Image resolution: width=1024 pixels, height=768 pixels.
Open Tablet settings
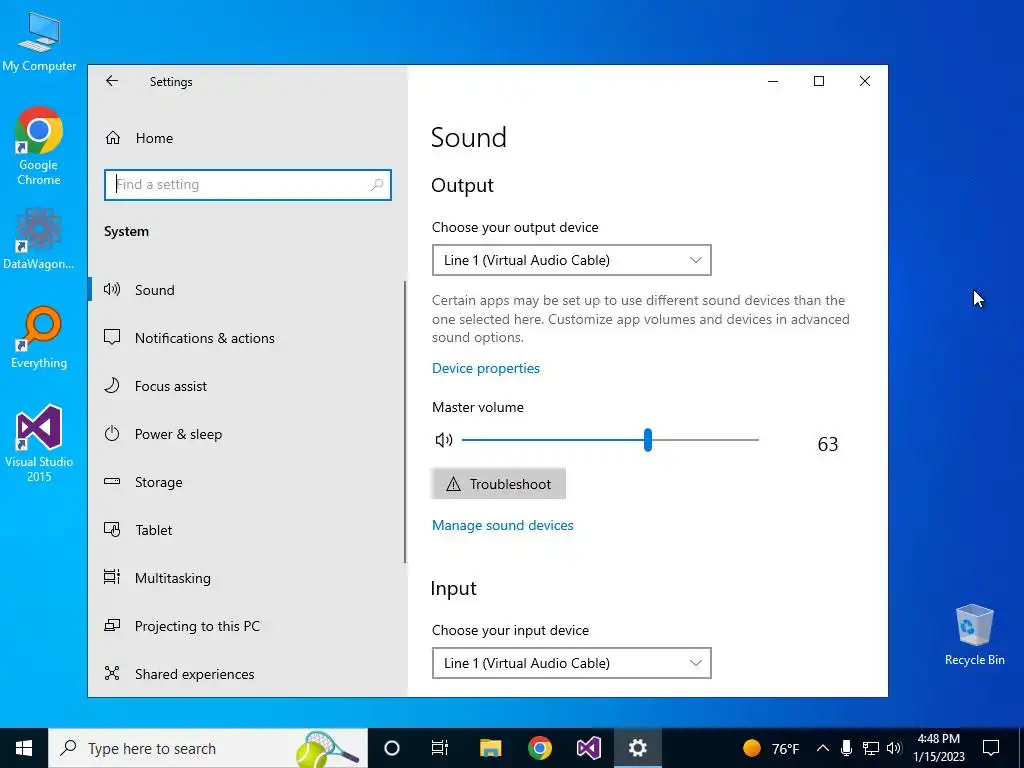(246, 530)
